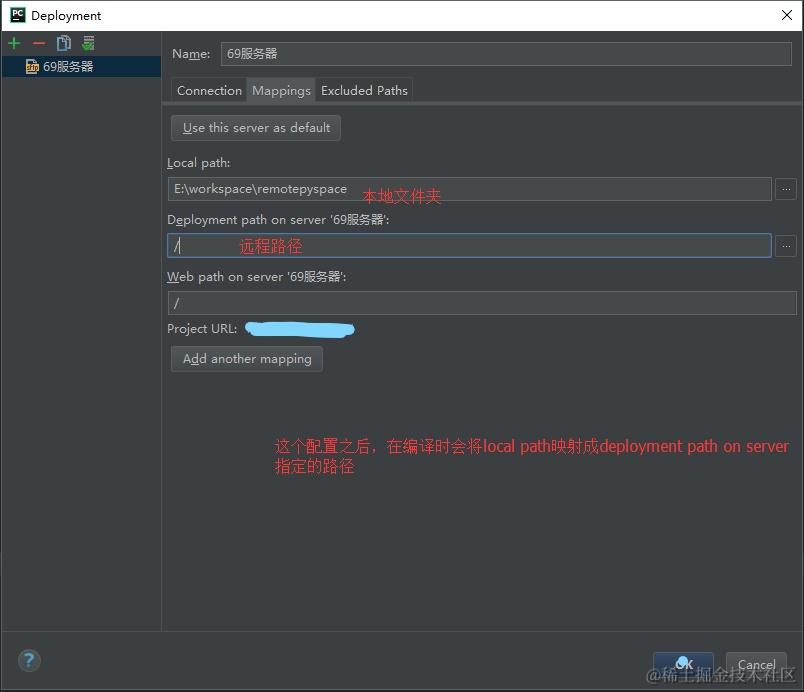Click the Cancel button

756,664
